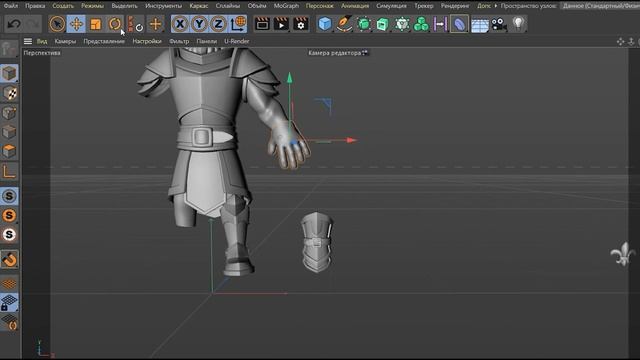This screenshot has width=640, height=360.
Task: Click viewport pan navigation icon
Action: [620, 41]
